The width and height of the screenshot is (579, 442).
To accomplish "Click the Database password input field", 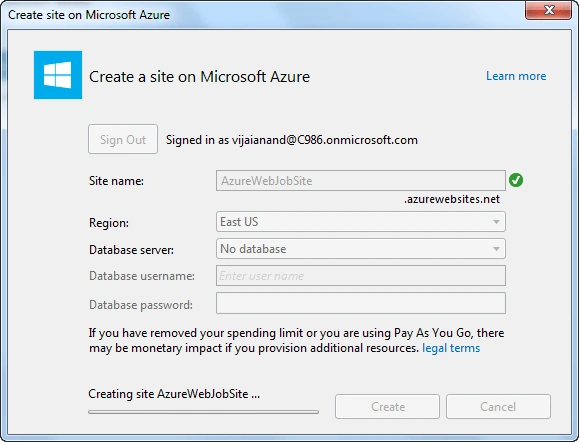I will click(361, 303).
